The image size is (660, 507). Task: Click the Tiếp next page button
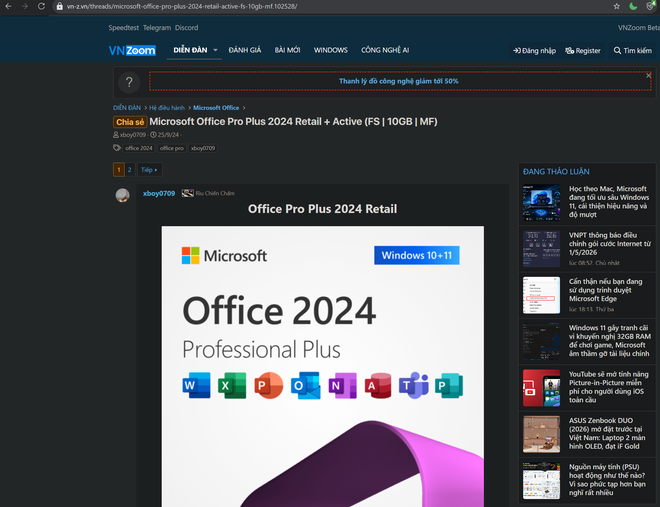(149, 170)
